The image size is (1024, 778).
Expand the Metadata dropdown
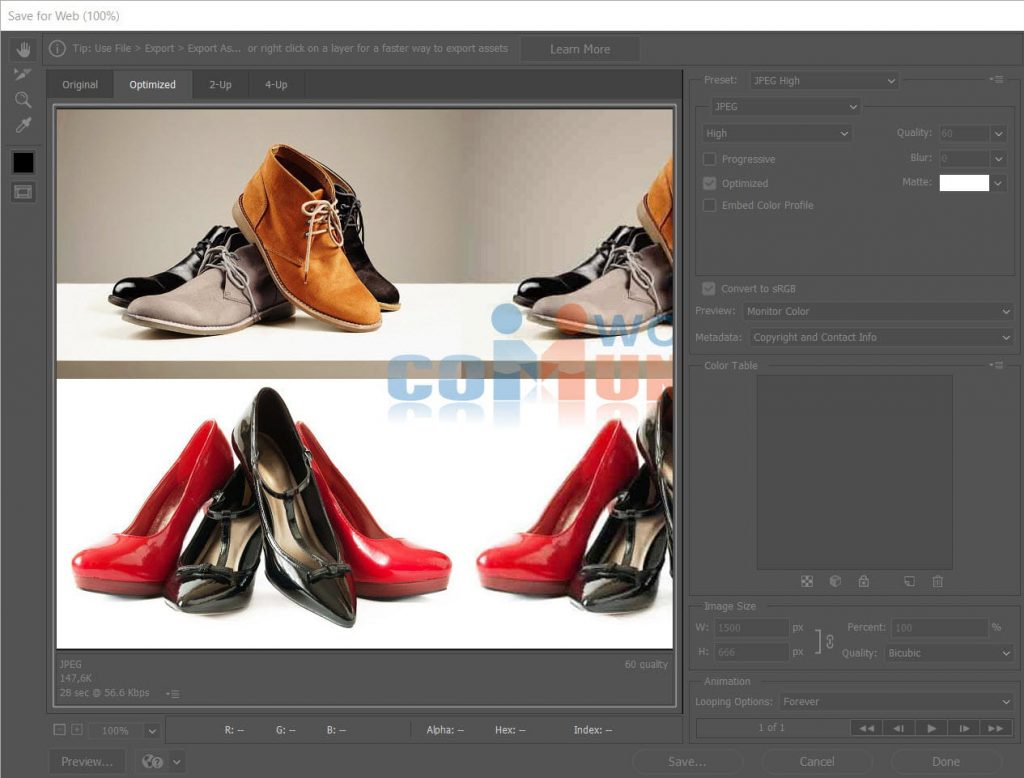[880, 338]
